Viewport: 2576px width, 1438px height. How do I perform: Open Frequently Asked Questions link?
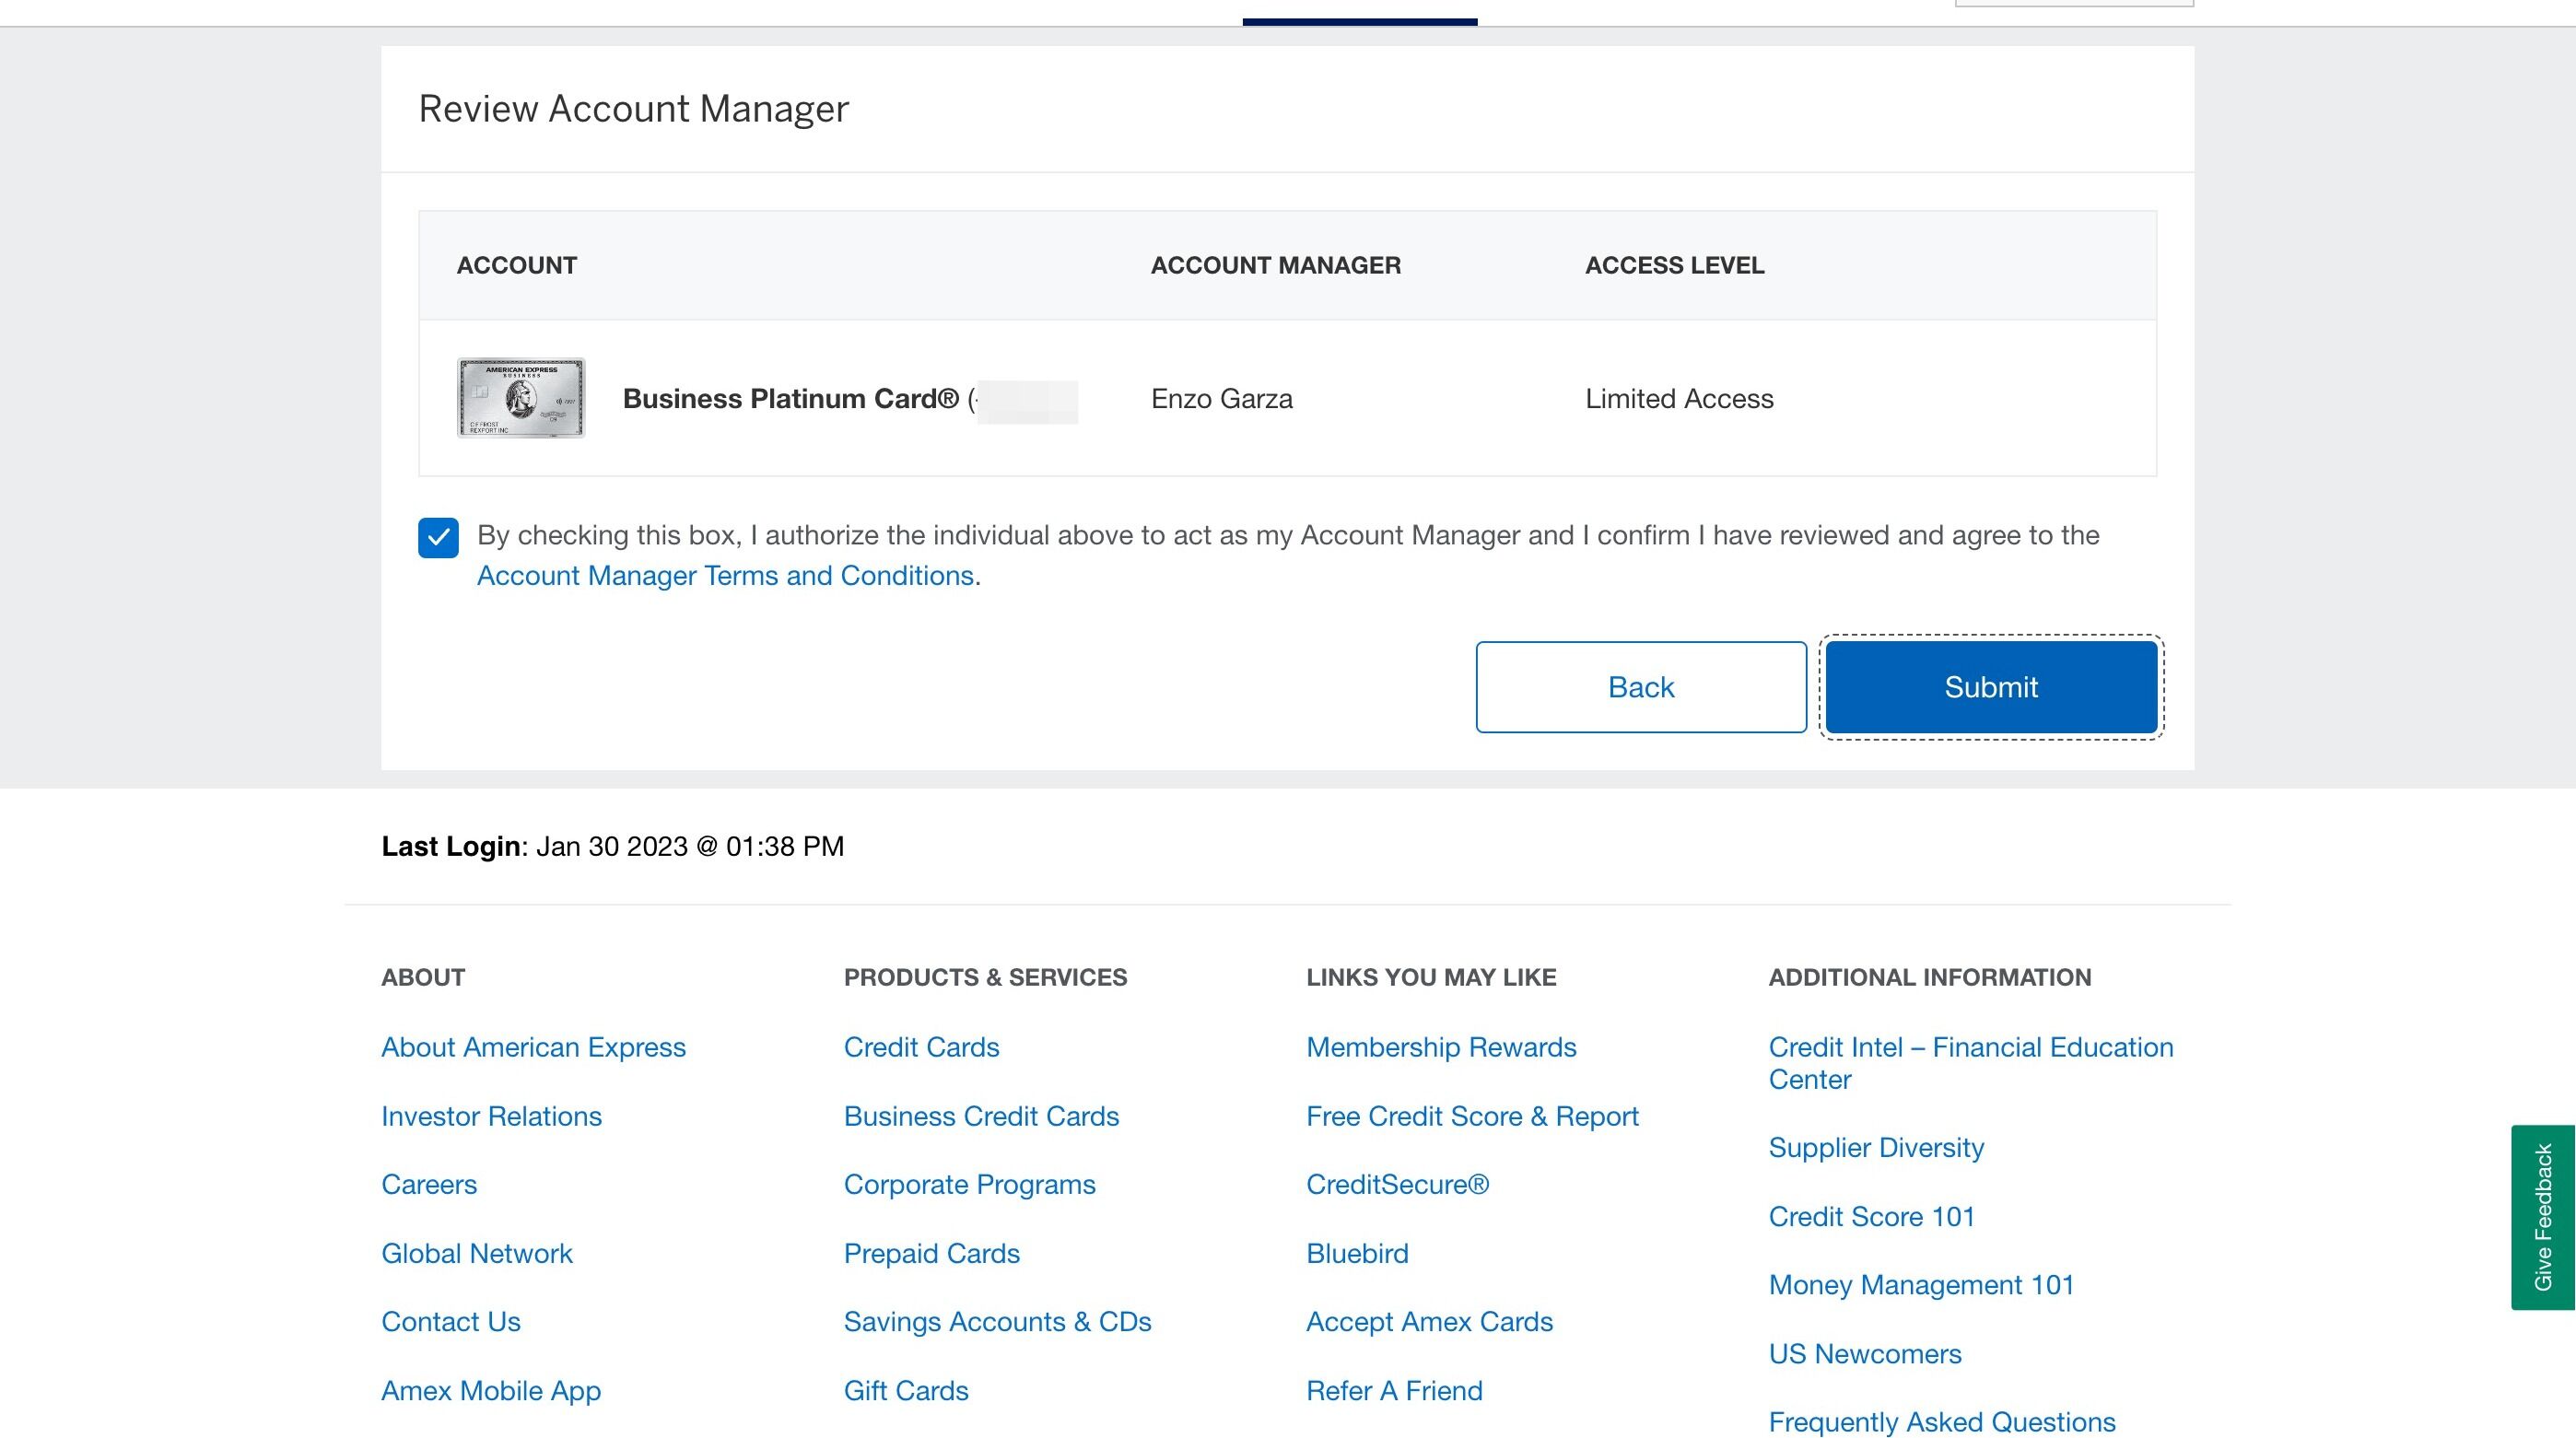(x=1942, y=1421)
